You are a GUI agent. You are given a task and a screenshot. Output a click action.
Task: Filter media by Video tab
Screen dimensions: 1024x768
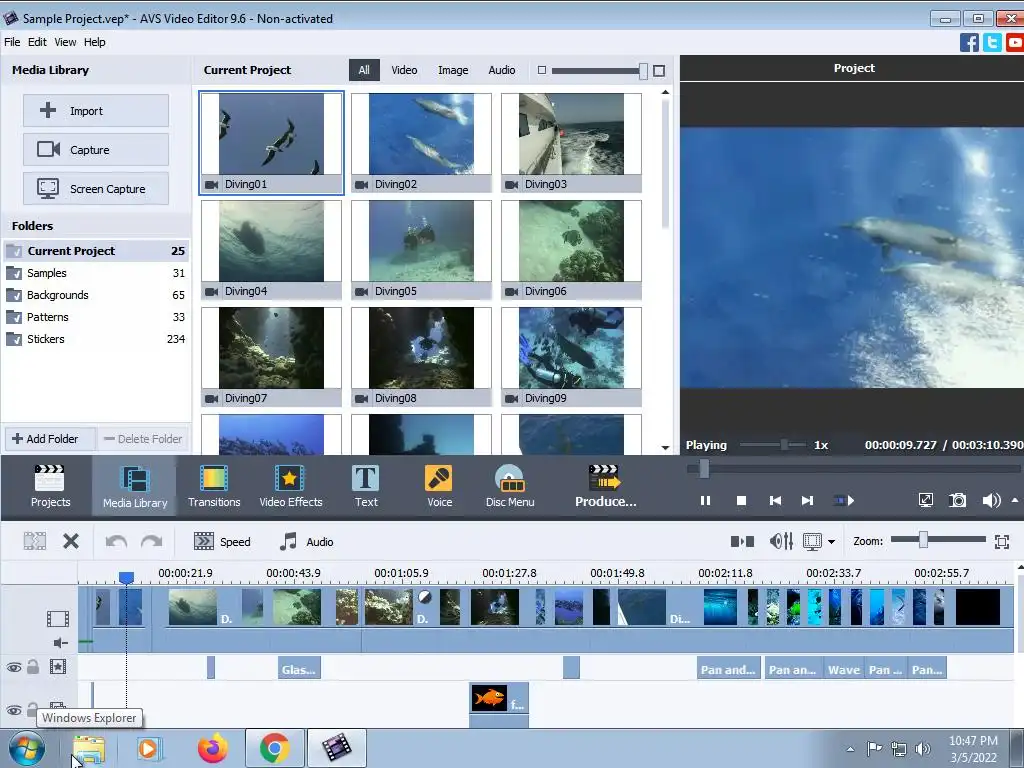tap(404, 70)
